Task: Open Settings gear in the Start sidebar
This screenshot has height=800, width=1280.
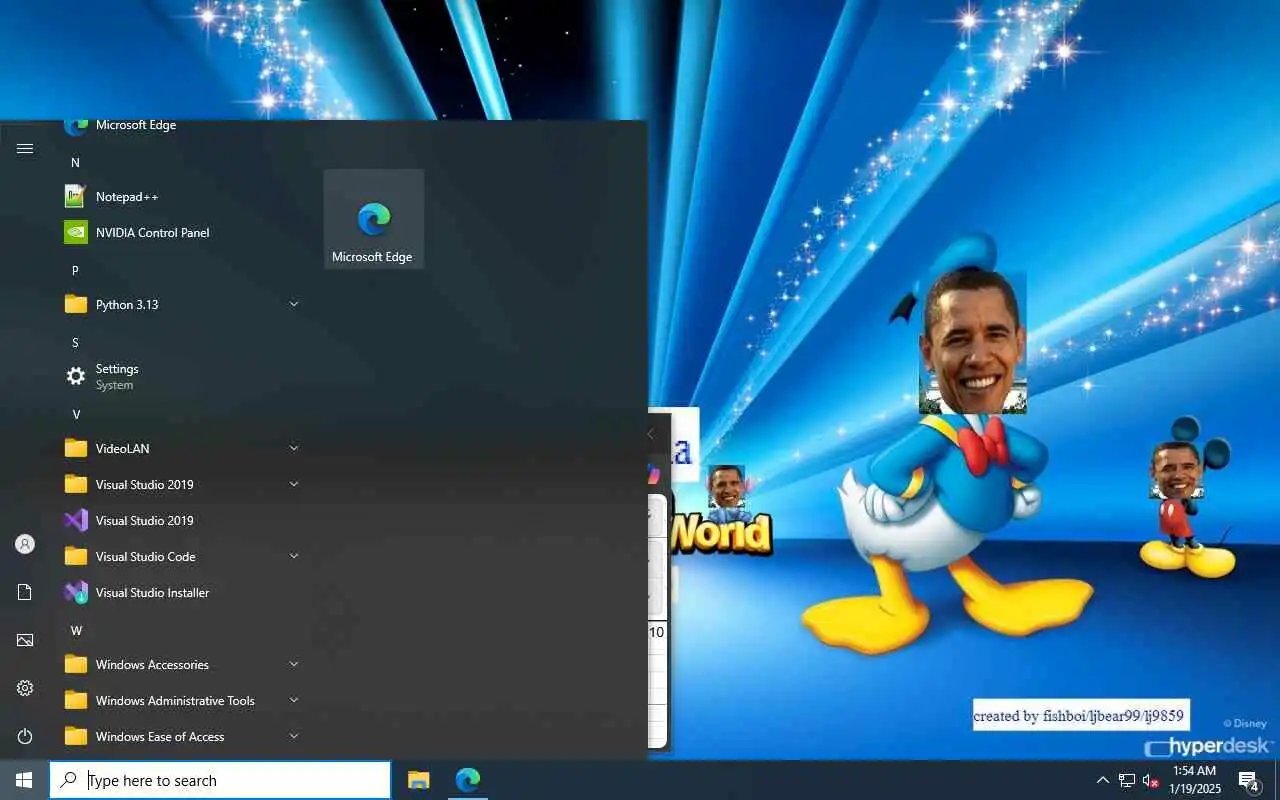Action: click(25, 688)
